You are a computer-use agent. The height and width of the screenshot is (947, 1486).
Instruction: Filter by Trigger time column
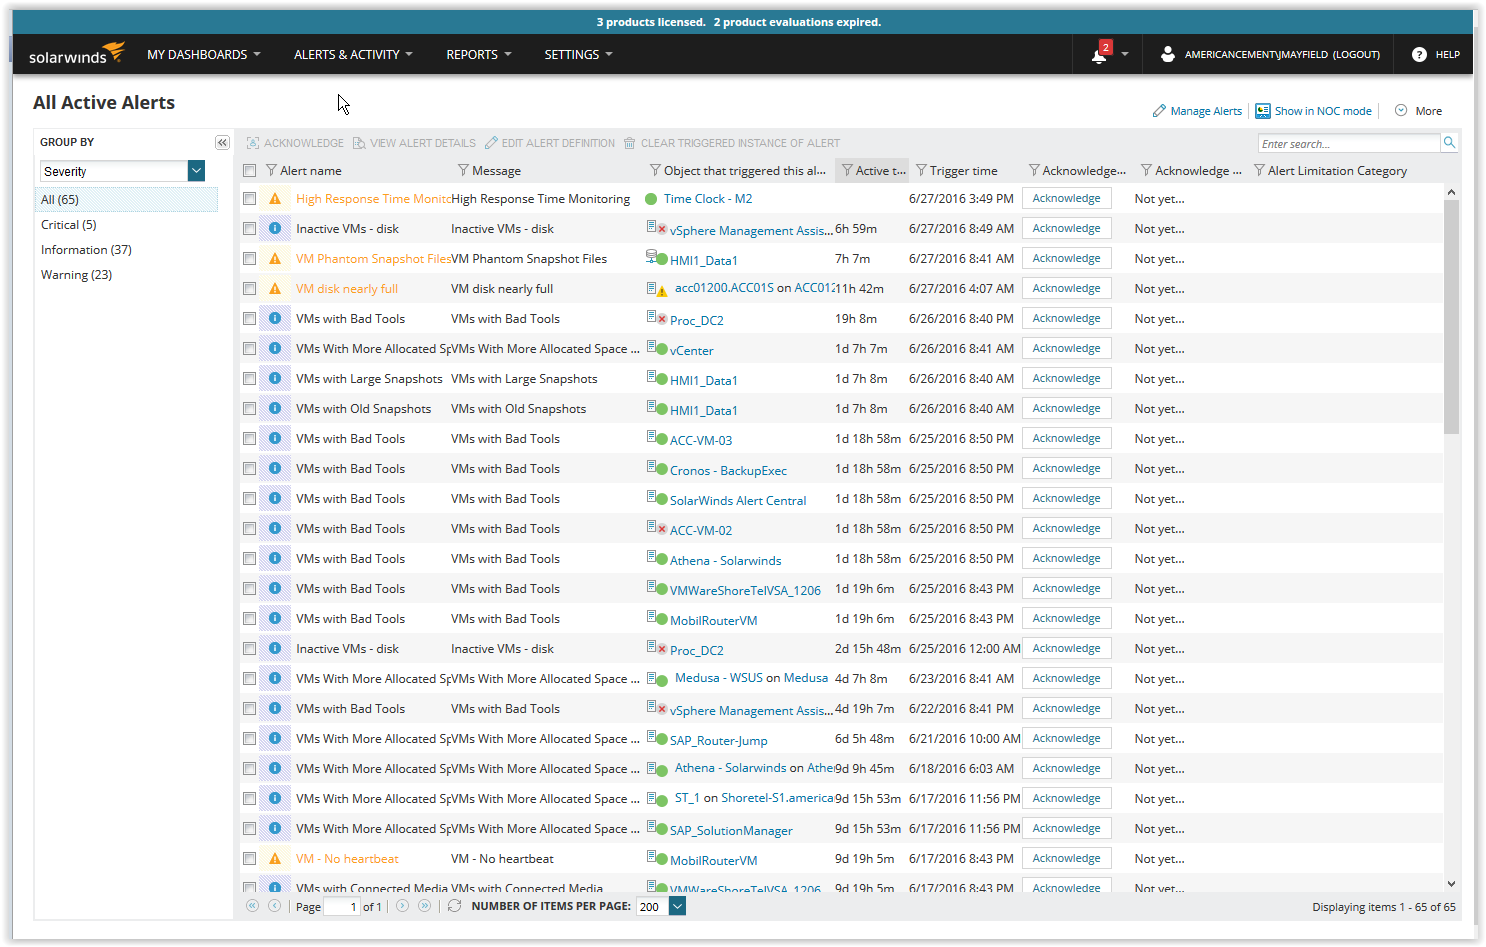click(921, 170)
